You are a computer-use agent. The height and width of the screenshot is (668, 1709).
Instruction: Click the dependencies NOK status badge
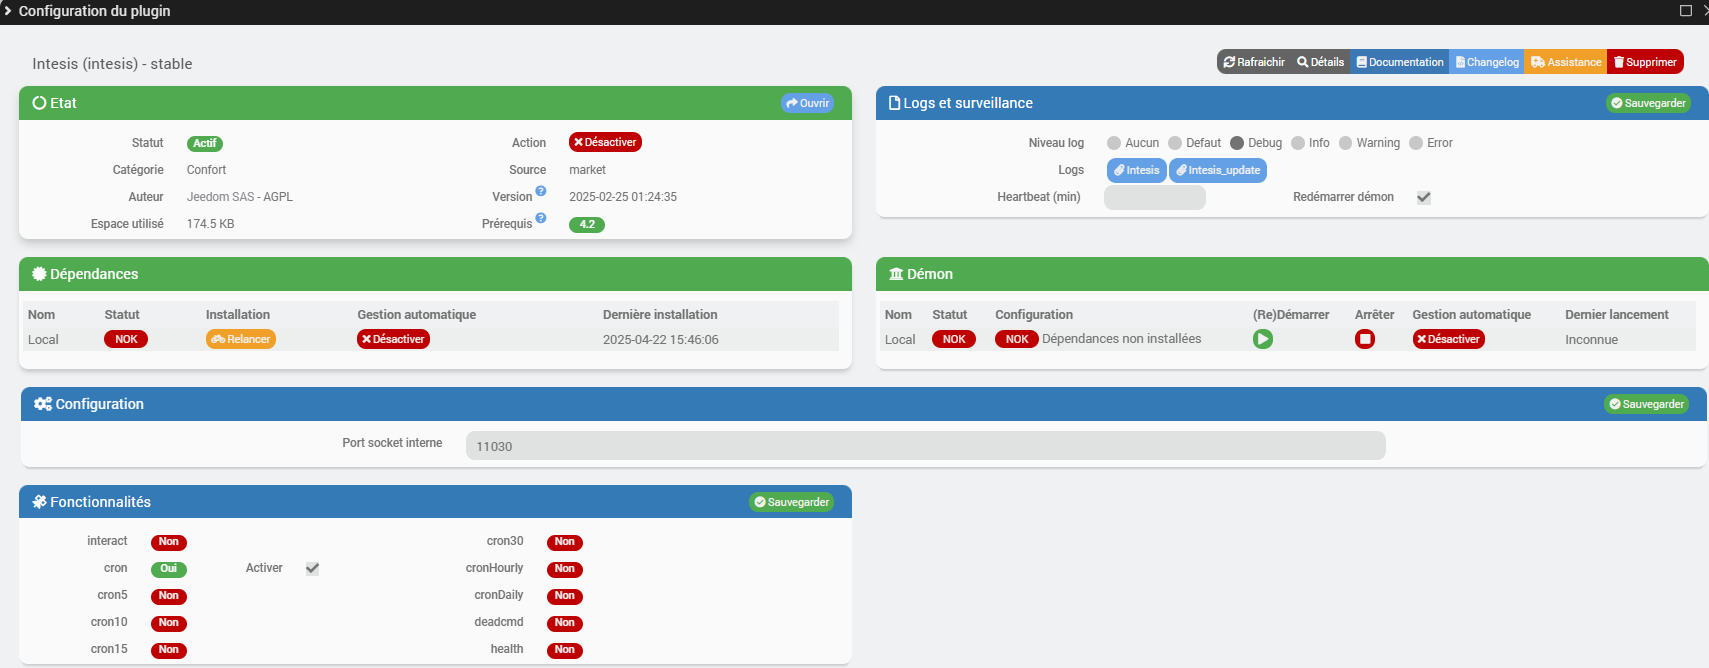pyautogui.click(x=126, y=339)
